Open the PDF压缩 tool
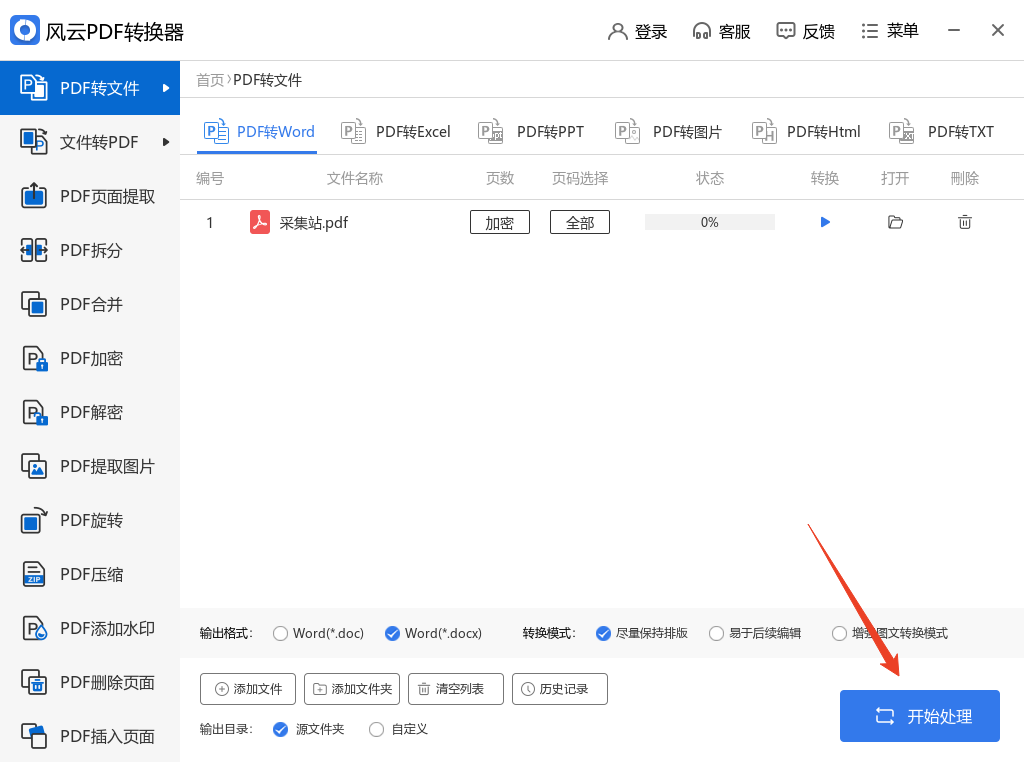Viewport: 1024px width, 762px height. (x=89, y=575)
